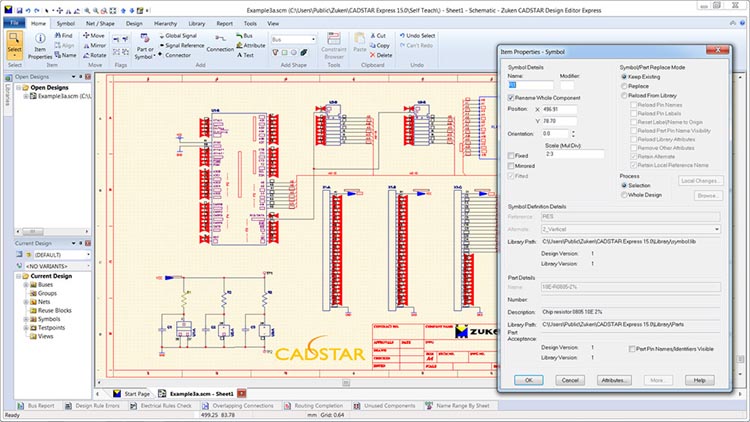Select the Selection process radio button
750x422 pixels.
[624, 185]
